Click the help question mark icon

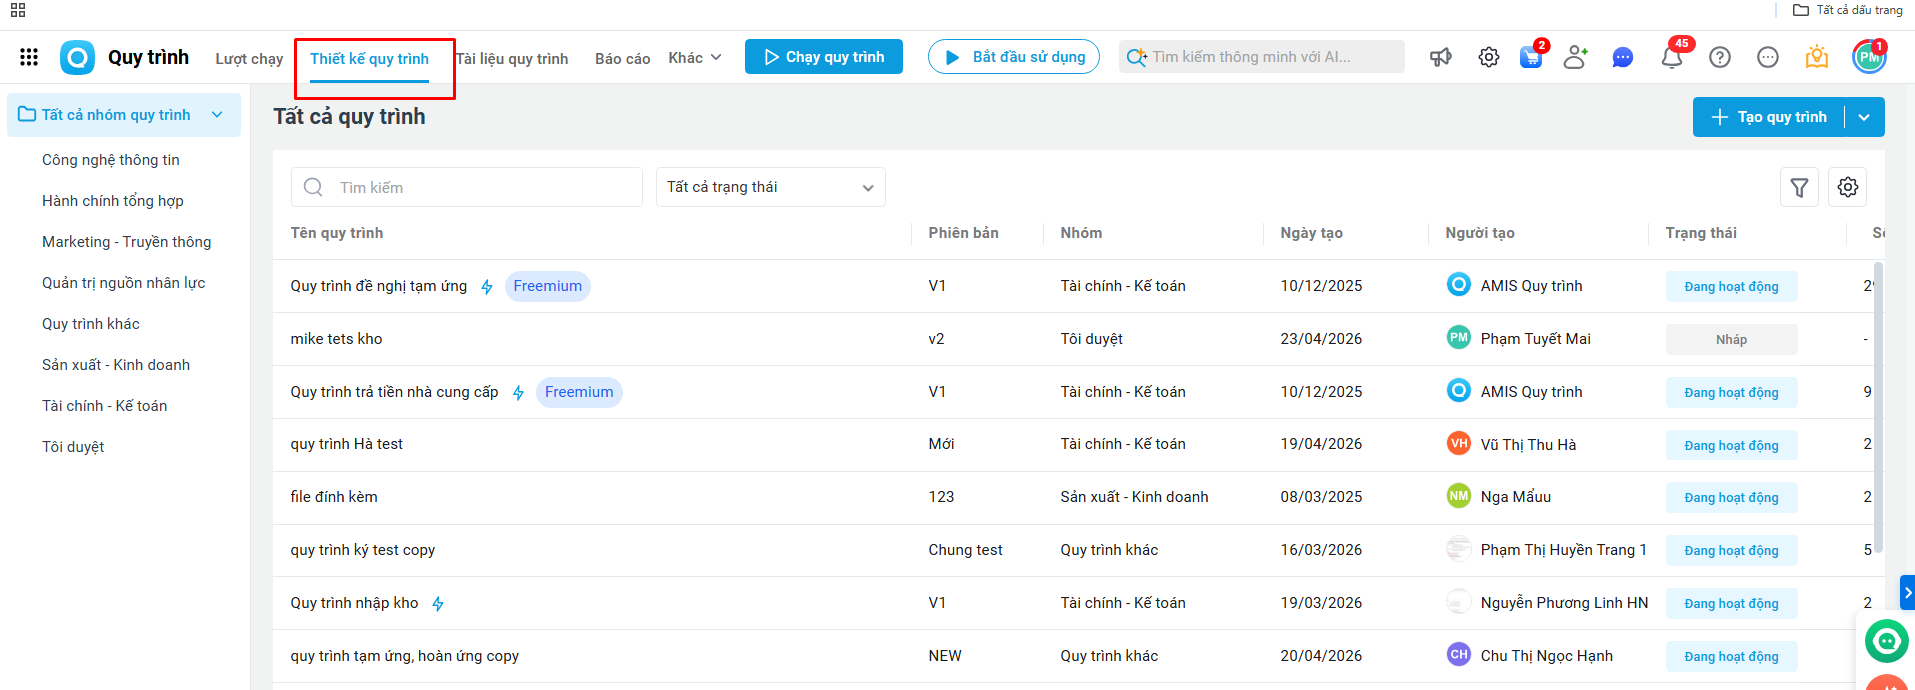[1720, 57]
